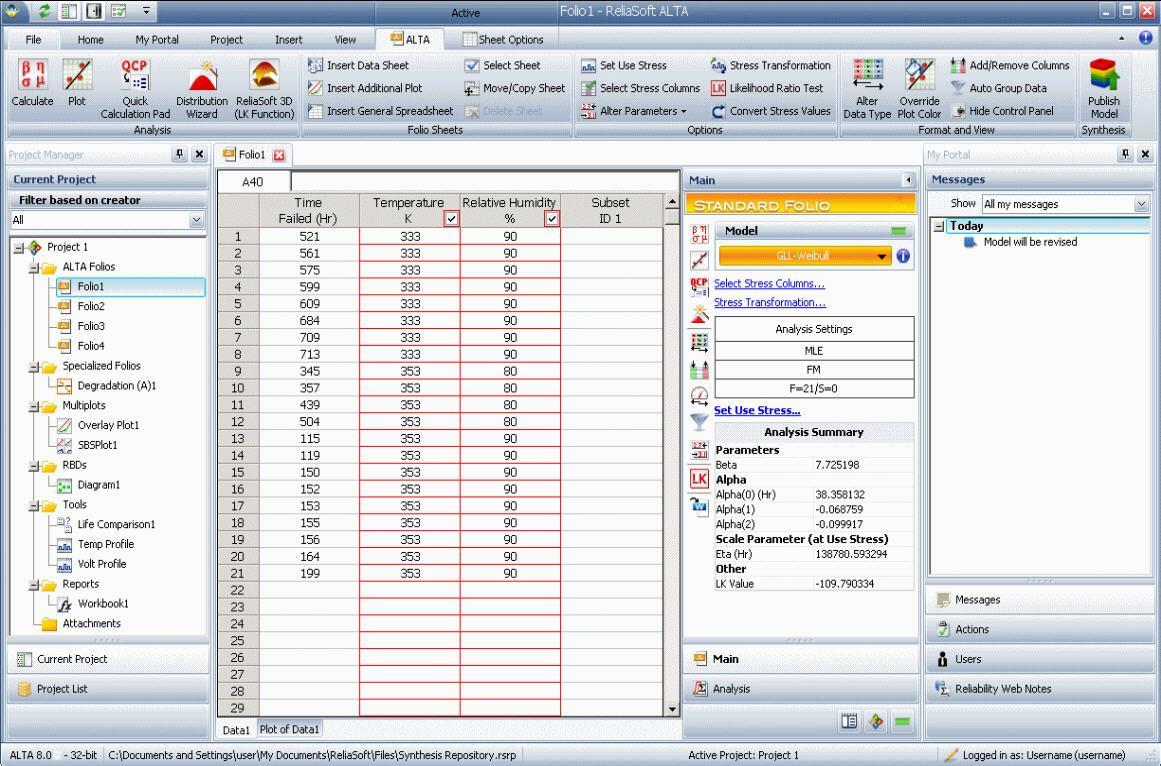Viewport: 1161px width, 766px height.
Task: Click Convert Stress Values
Action: coord(771,111)
